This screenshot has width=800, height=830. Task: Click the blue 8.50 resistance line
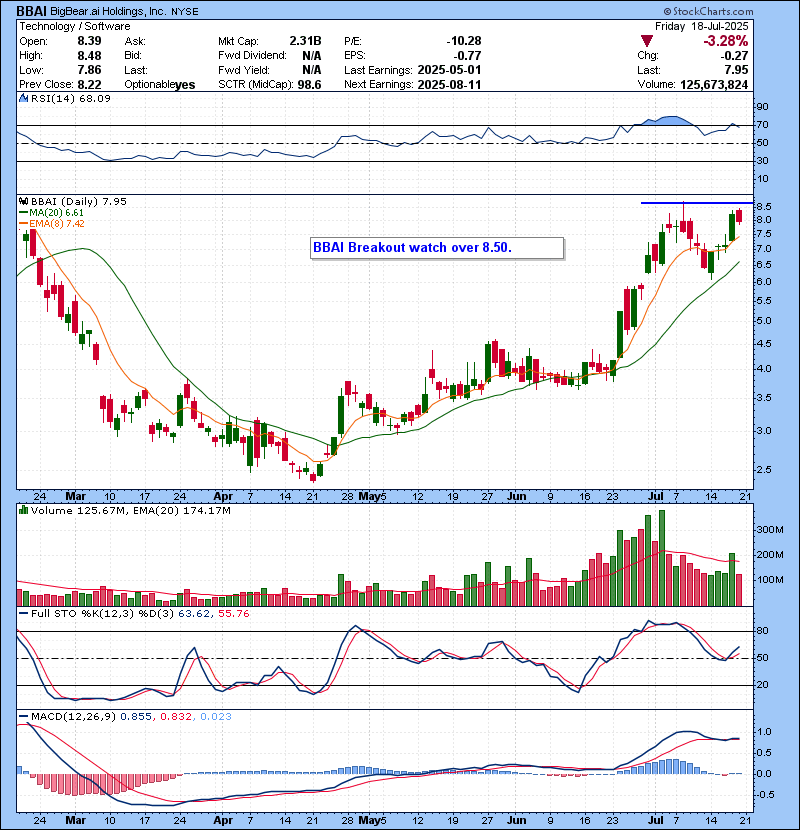696,203
